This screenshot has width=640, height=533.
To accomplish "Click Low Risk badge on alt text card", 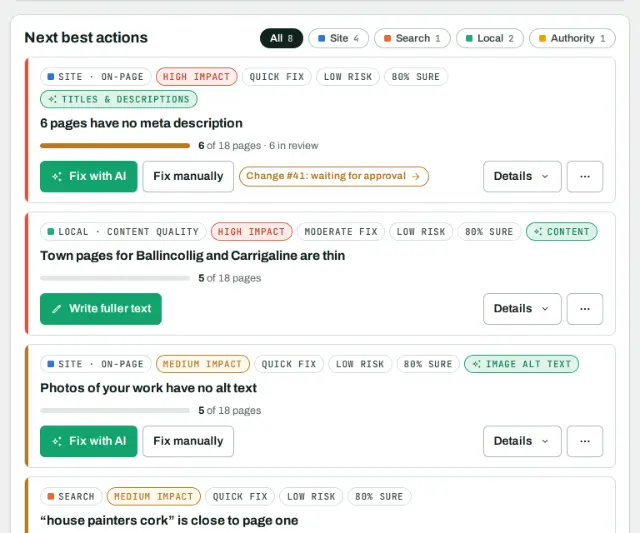I will (360, 364).
